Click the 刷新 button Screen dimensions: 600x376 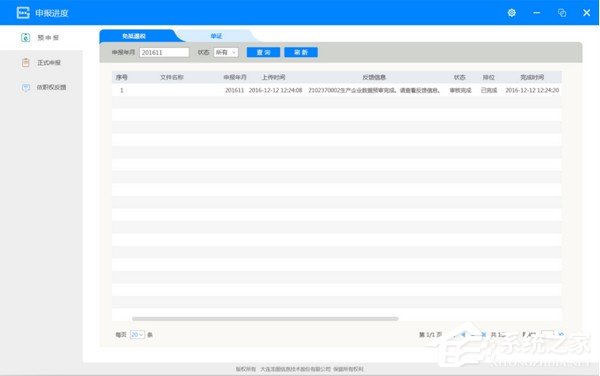tap(301, 52)
